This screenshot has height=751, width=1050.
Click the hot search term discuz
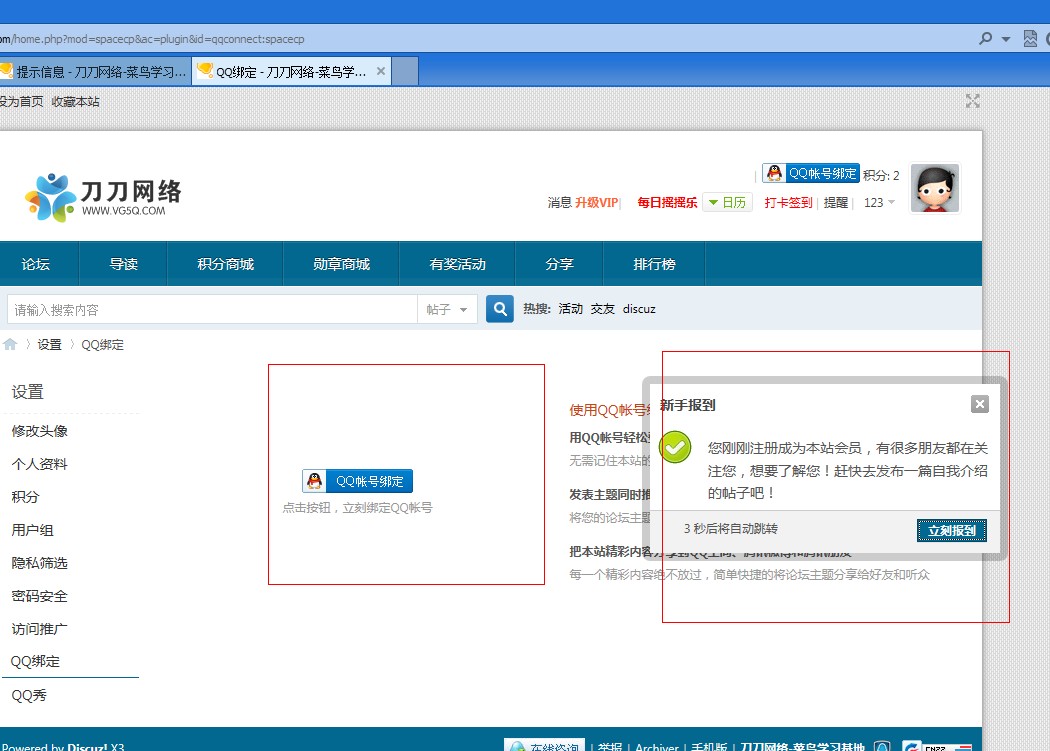click(x=639, y=309)
